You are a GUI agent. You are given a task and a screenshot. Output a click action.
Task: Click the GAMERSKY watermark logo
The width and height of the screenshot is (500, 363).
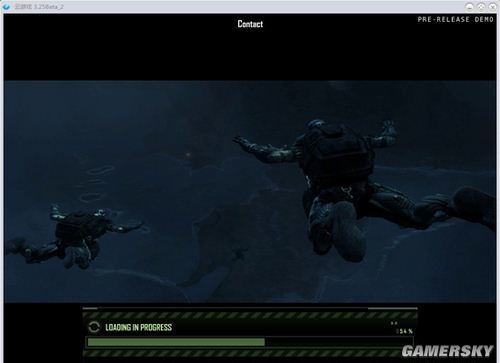point(447,351)
